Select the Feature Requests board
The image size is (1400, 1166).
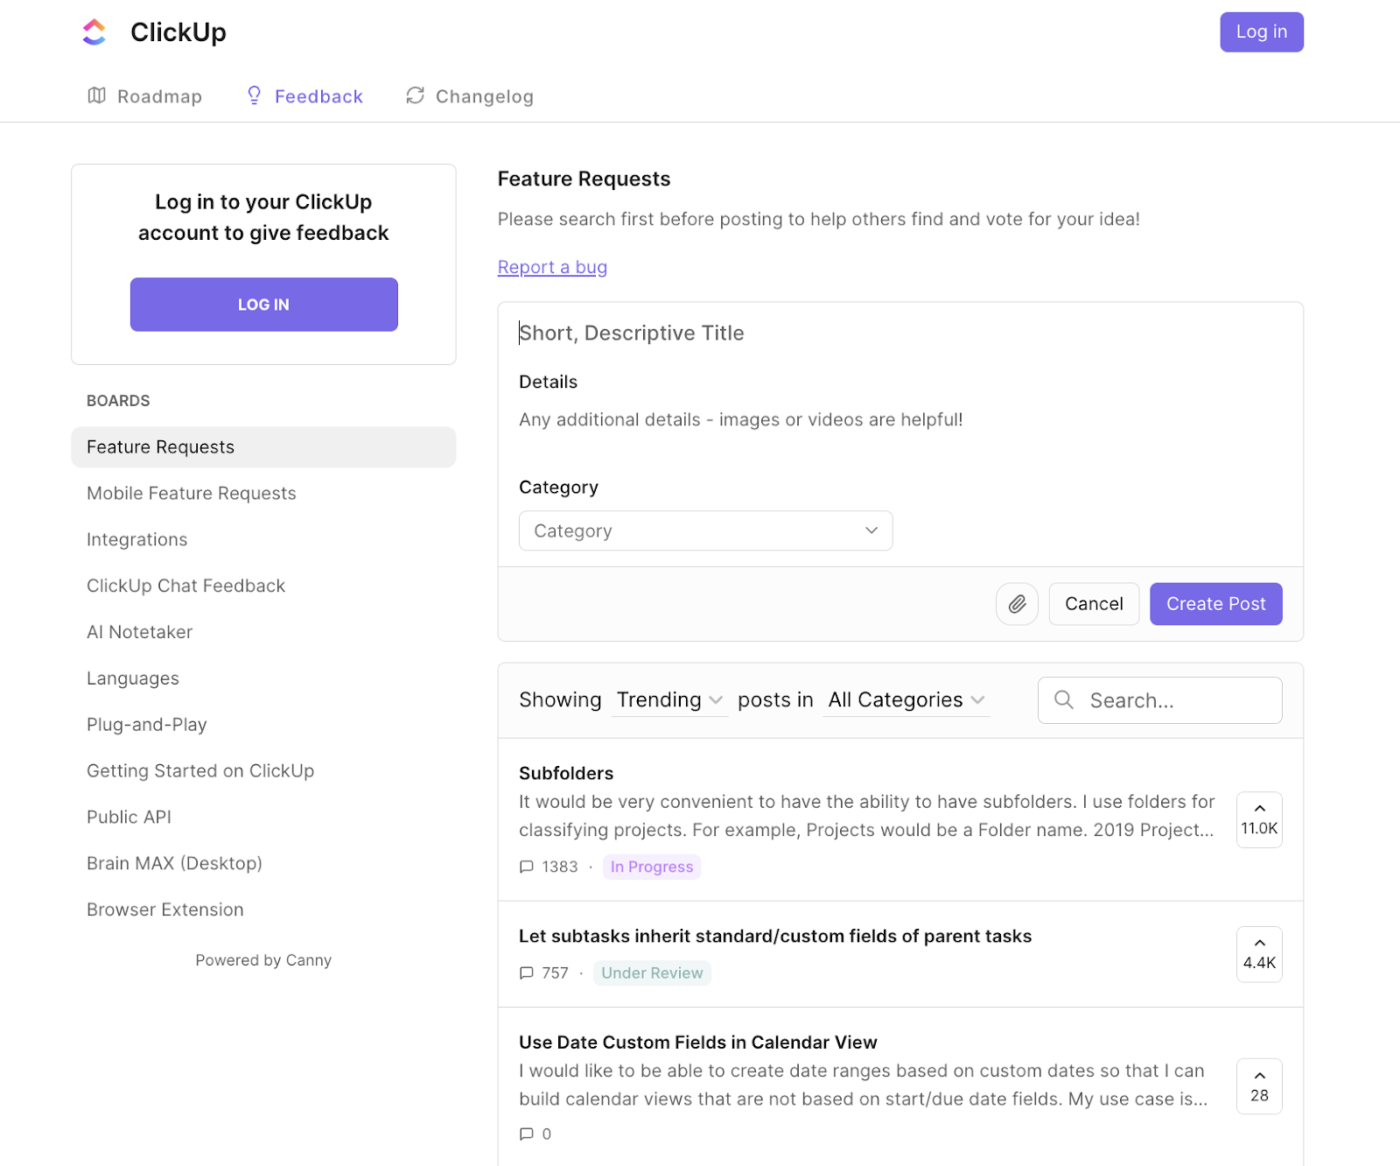[x=264, y=447]
